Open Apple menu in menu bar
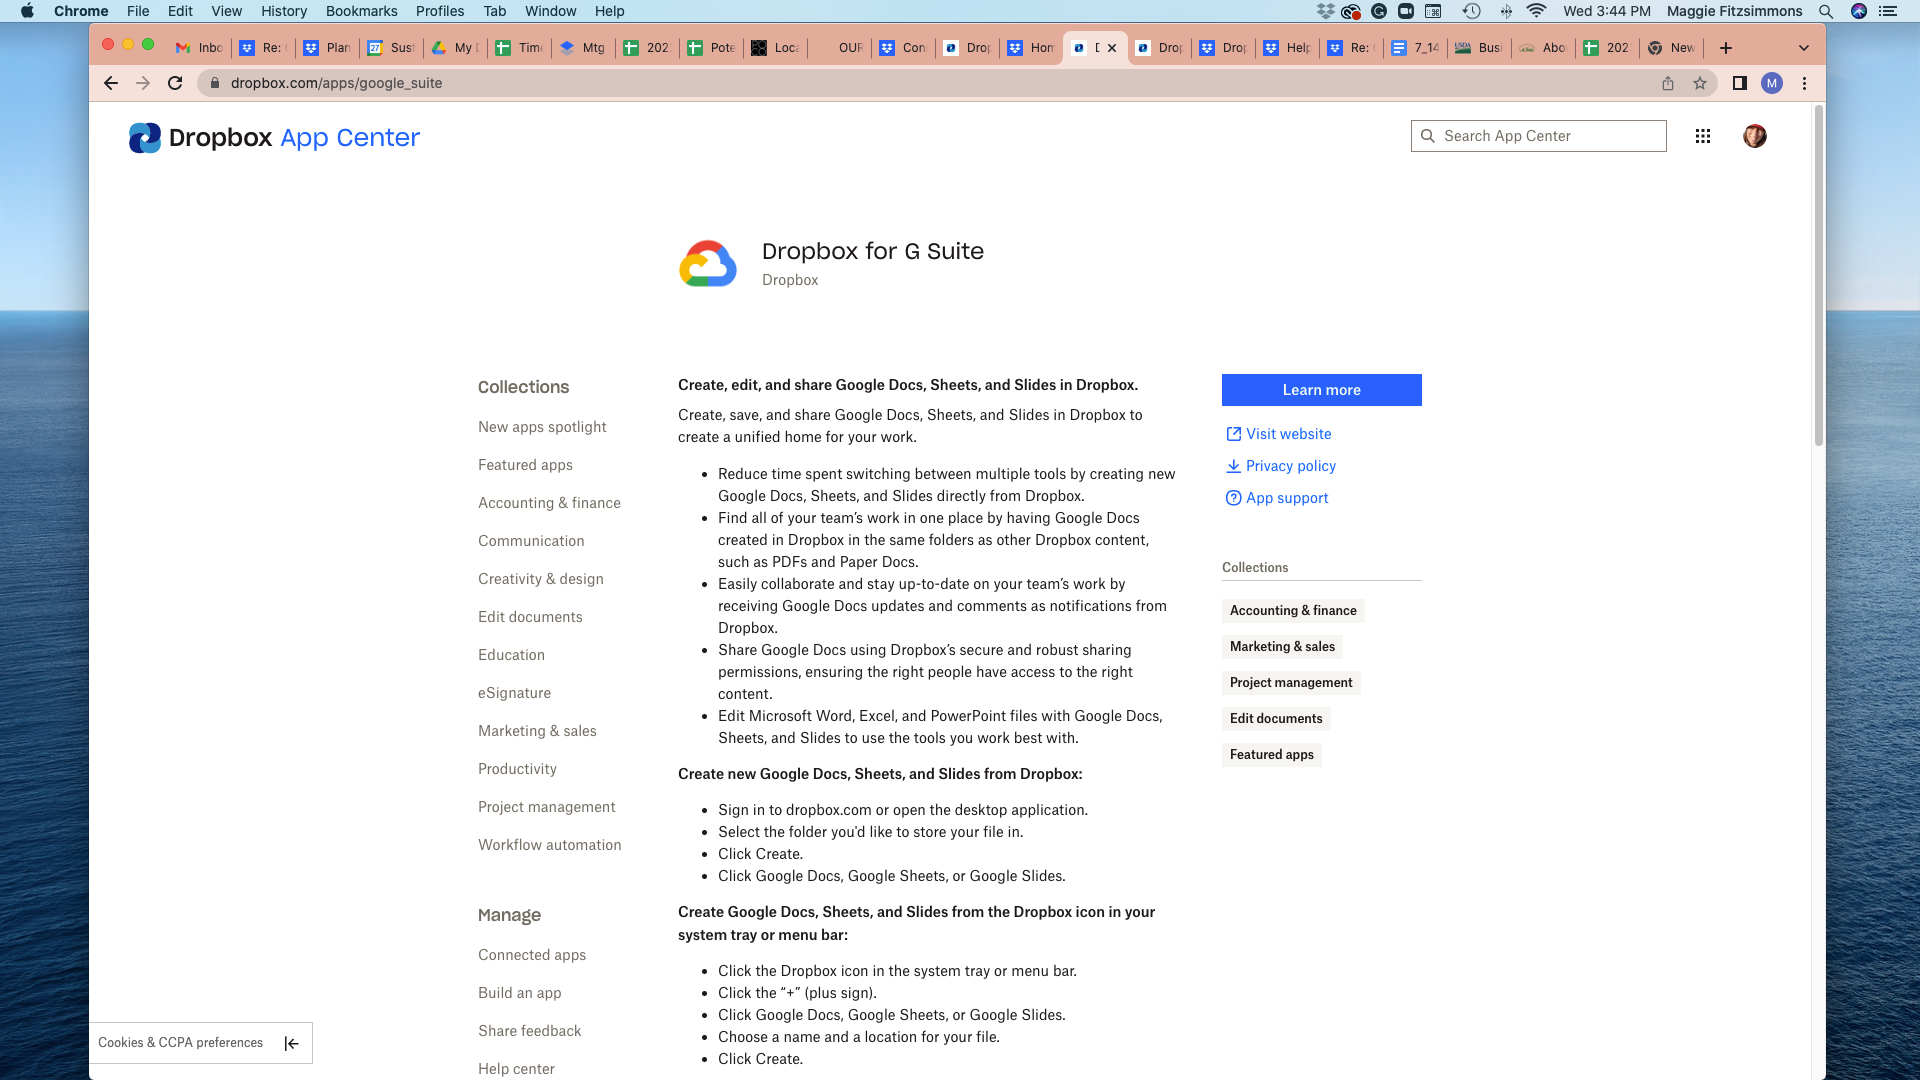Screen dimensions: 1920x1080 click(27, 11)
